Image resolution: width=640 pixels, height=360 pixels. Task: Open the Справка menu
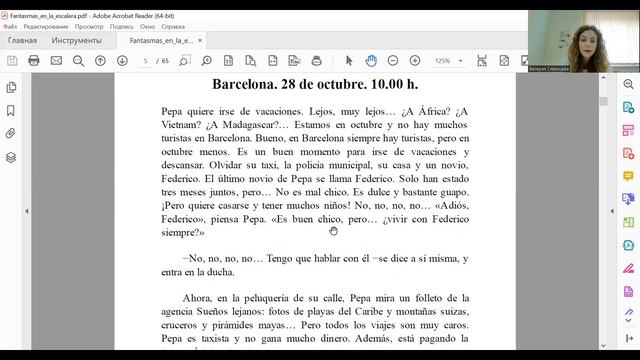[173, 27]
